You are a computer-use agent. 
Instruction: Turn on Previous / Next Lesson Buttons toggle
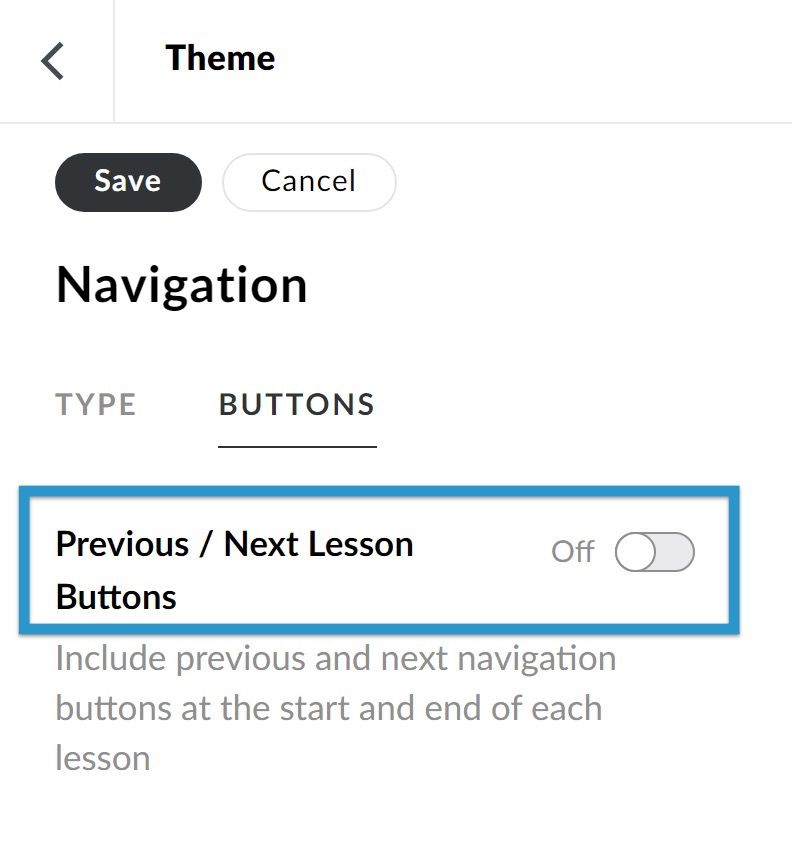(x=654, y=552)
